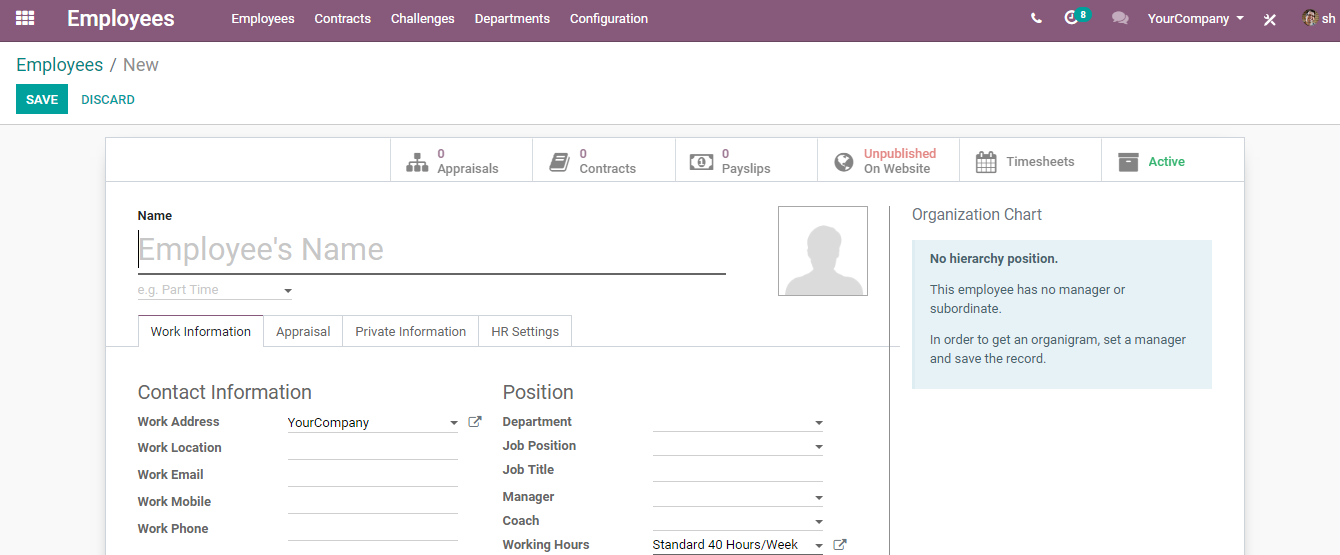Click the SAVE button

click(x=42, y=99)
